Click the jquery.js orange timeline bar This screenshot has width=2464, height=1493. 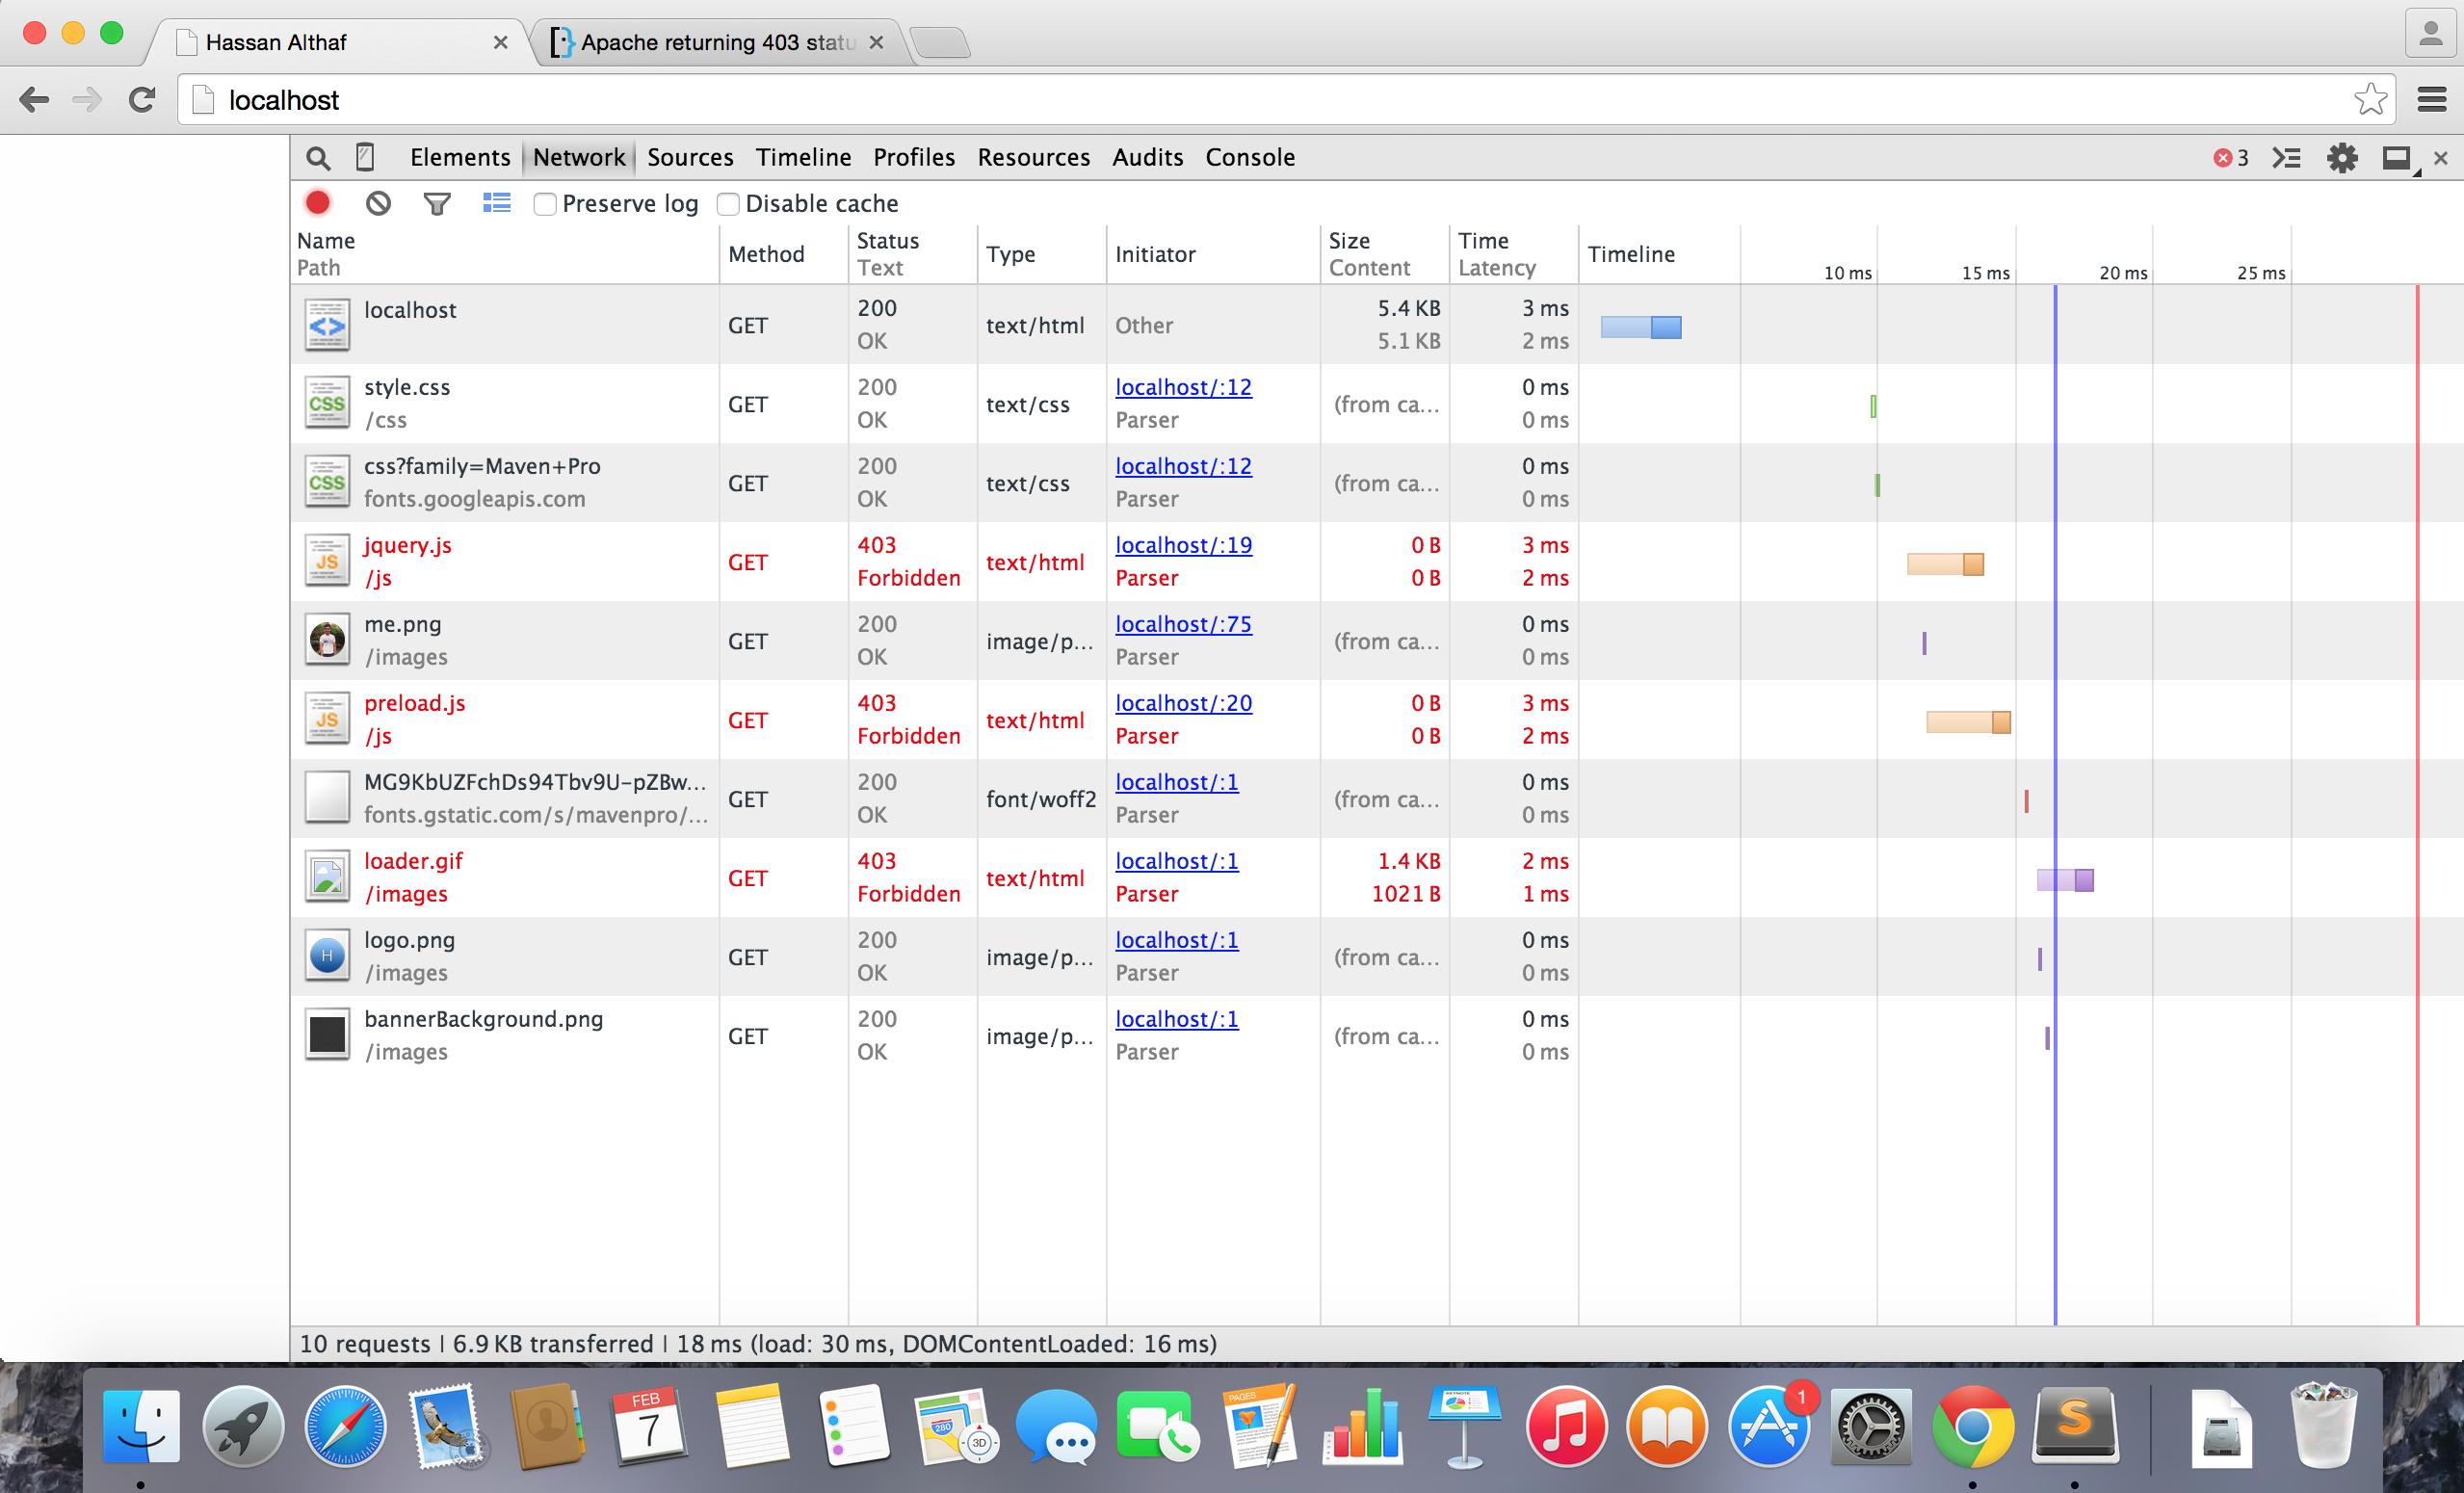point(1945,564)
